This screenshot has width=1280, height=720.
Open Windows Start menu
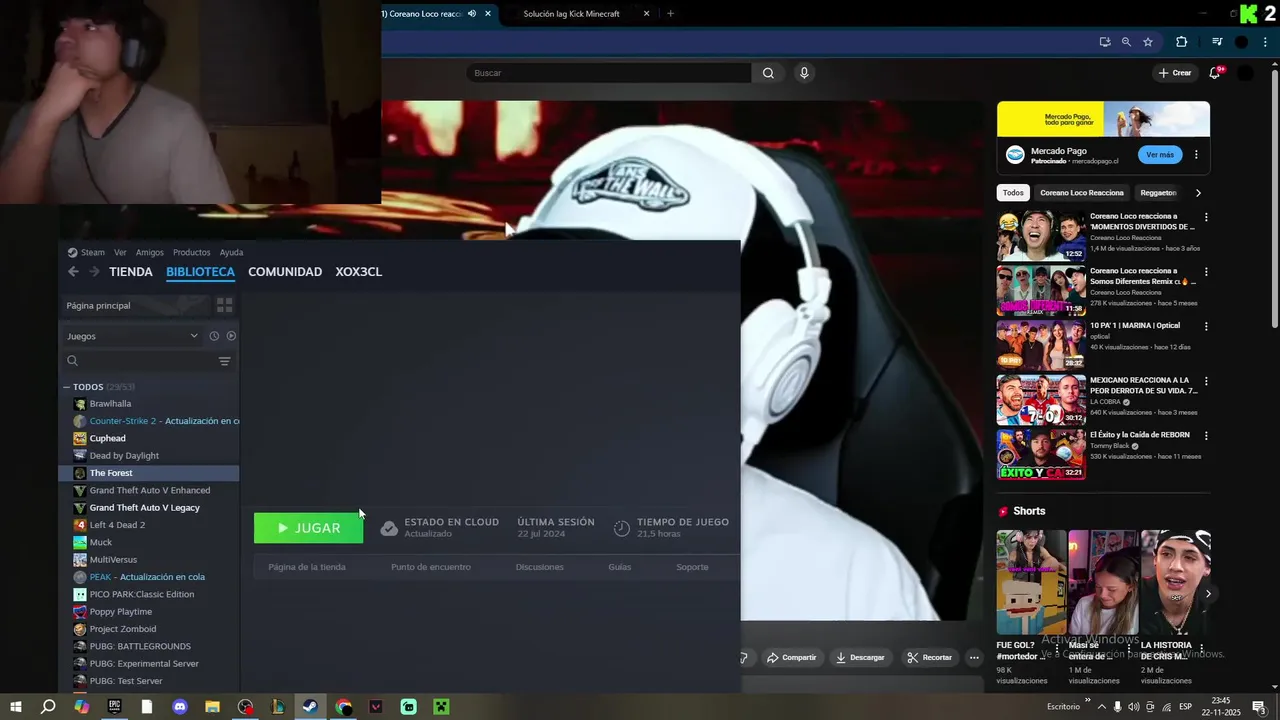click(15, 707)
